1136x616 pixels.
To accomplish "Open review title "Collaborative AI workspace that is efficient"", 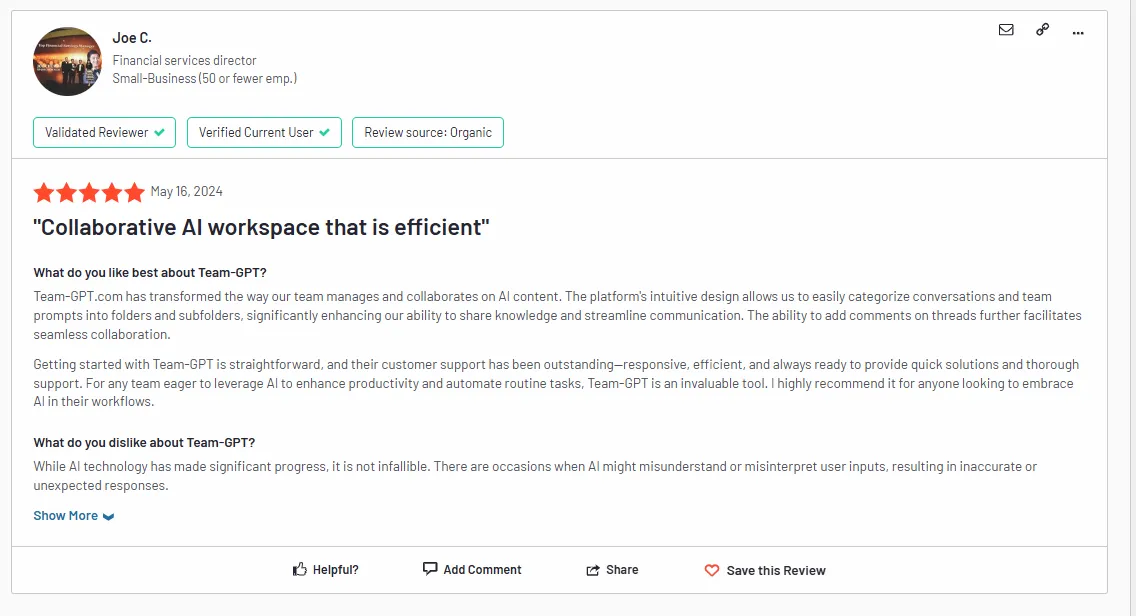I will (262, 228).
